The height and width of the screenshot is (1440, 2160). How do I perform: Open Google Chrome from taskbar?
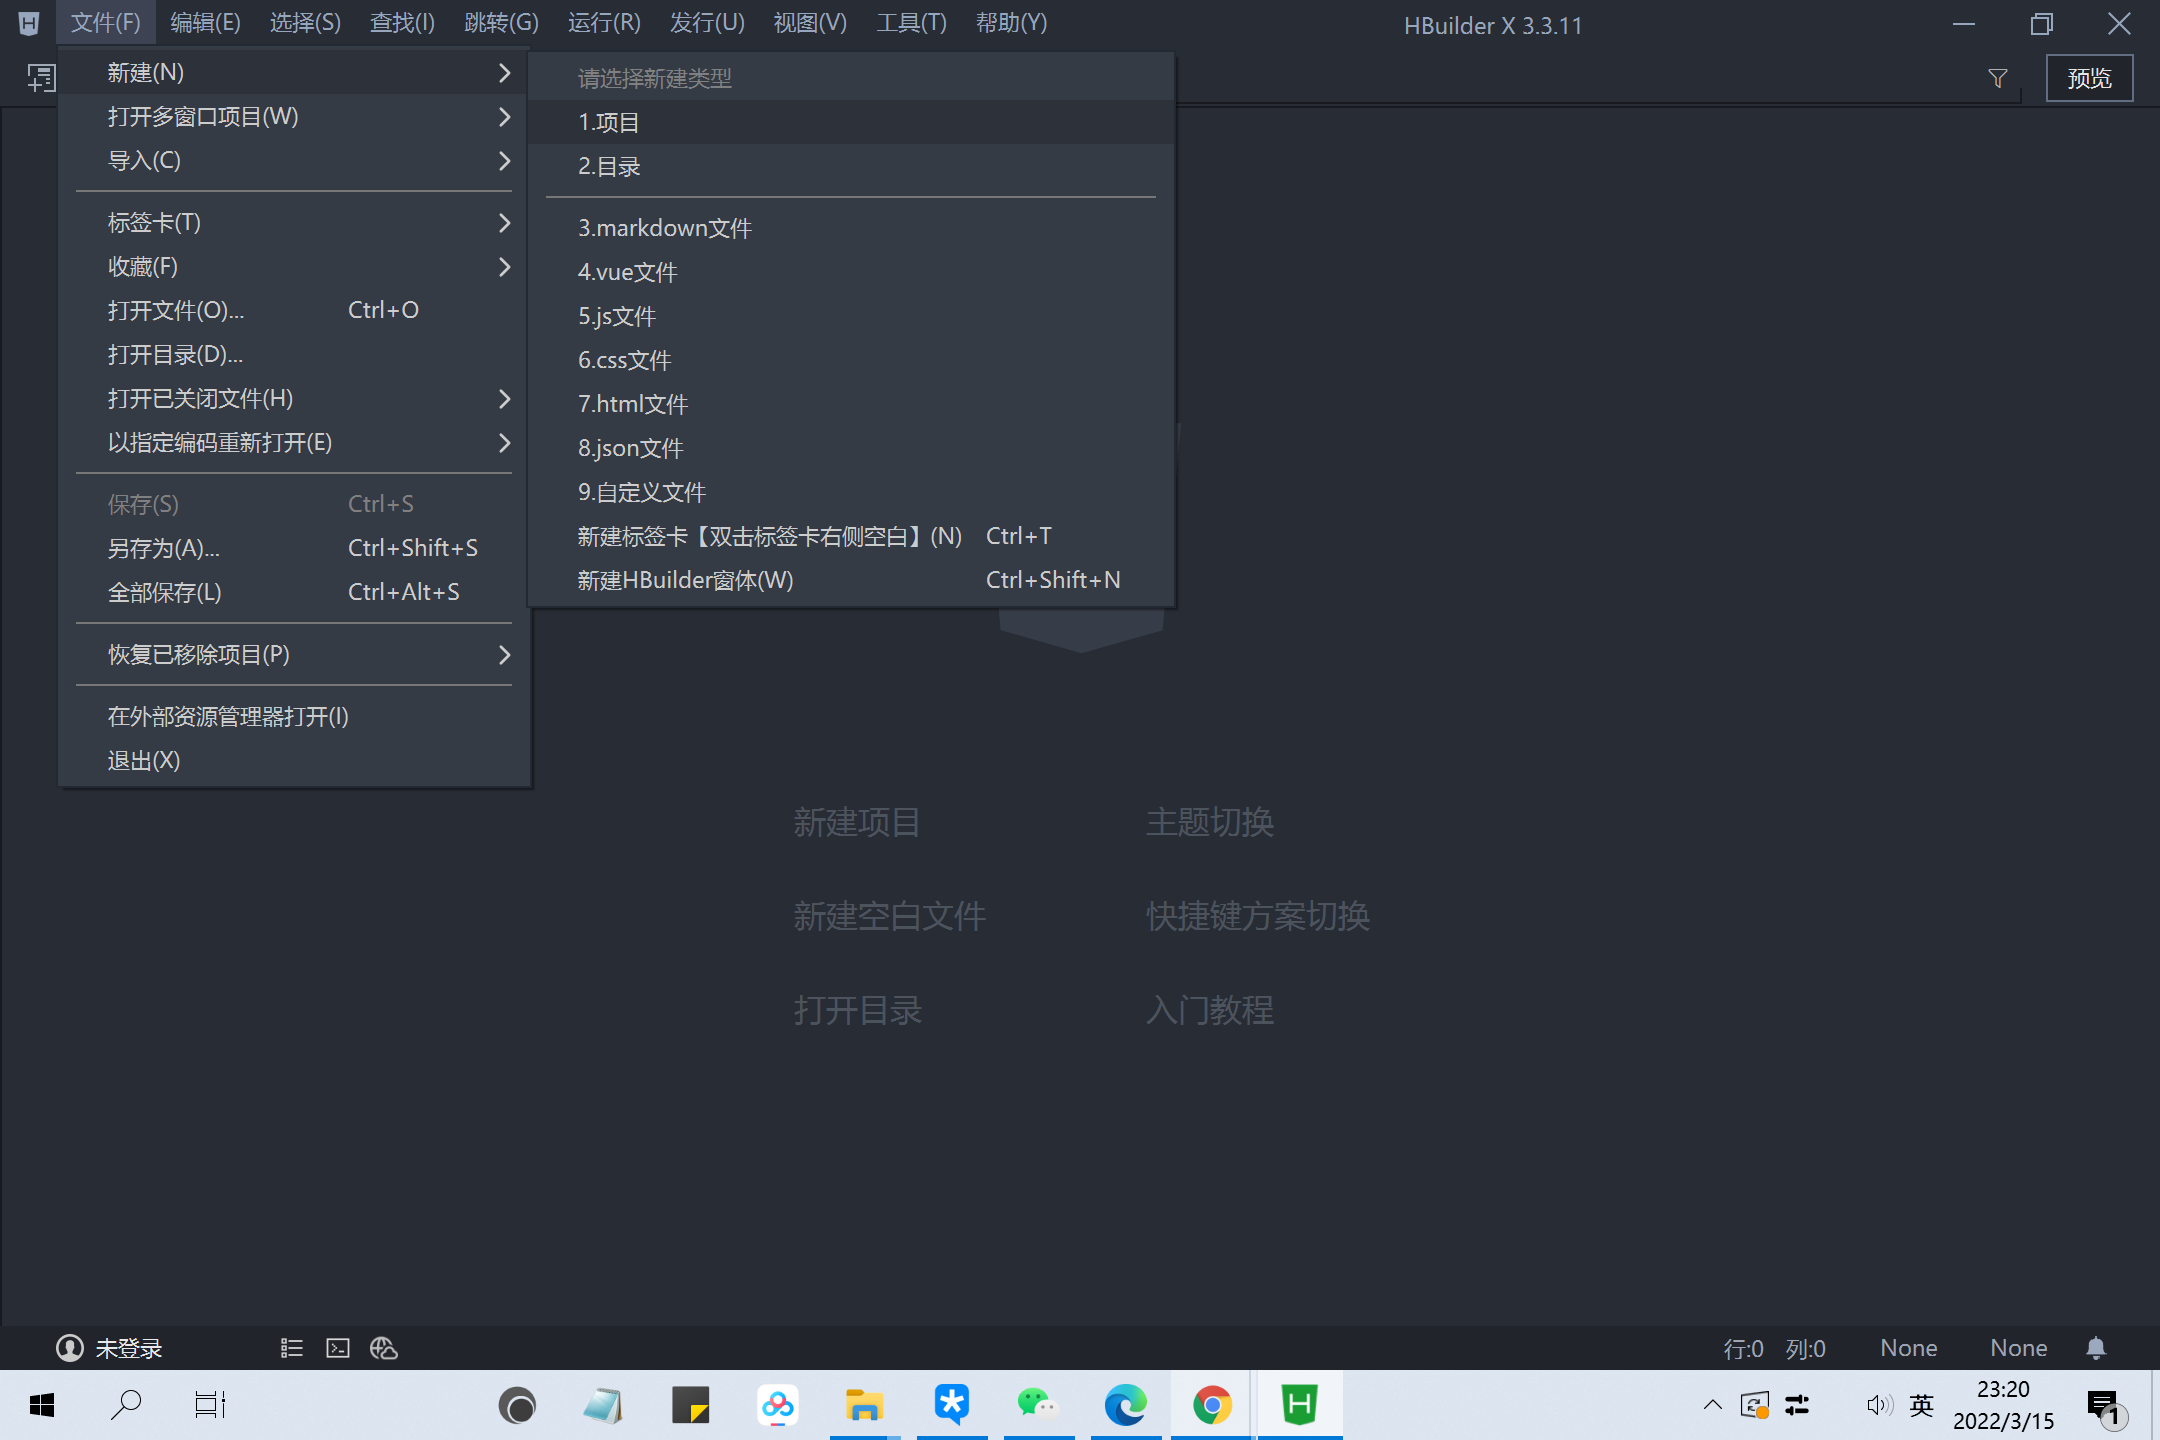coord(1212,1405)
